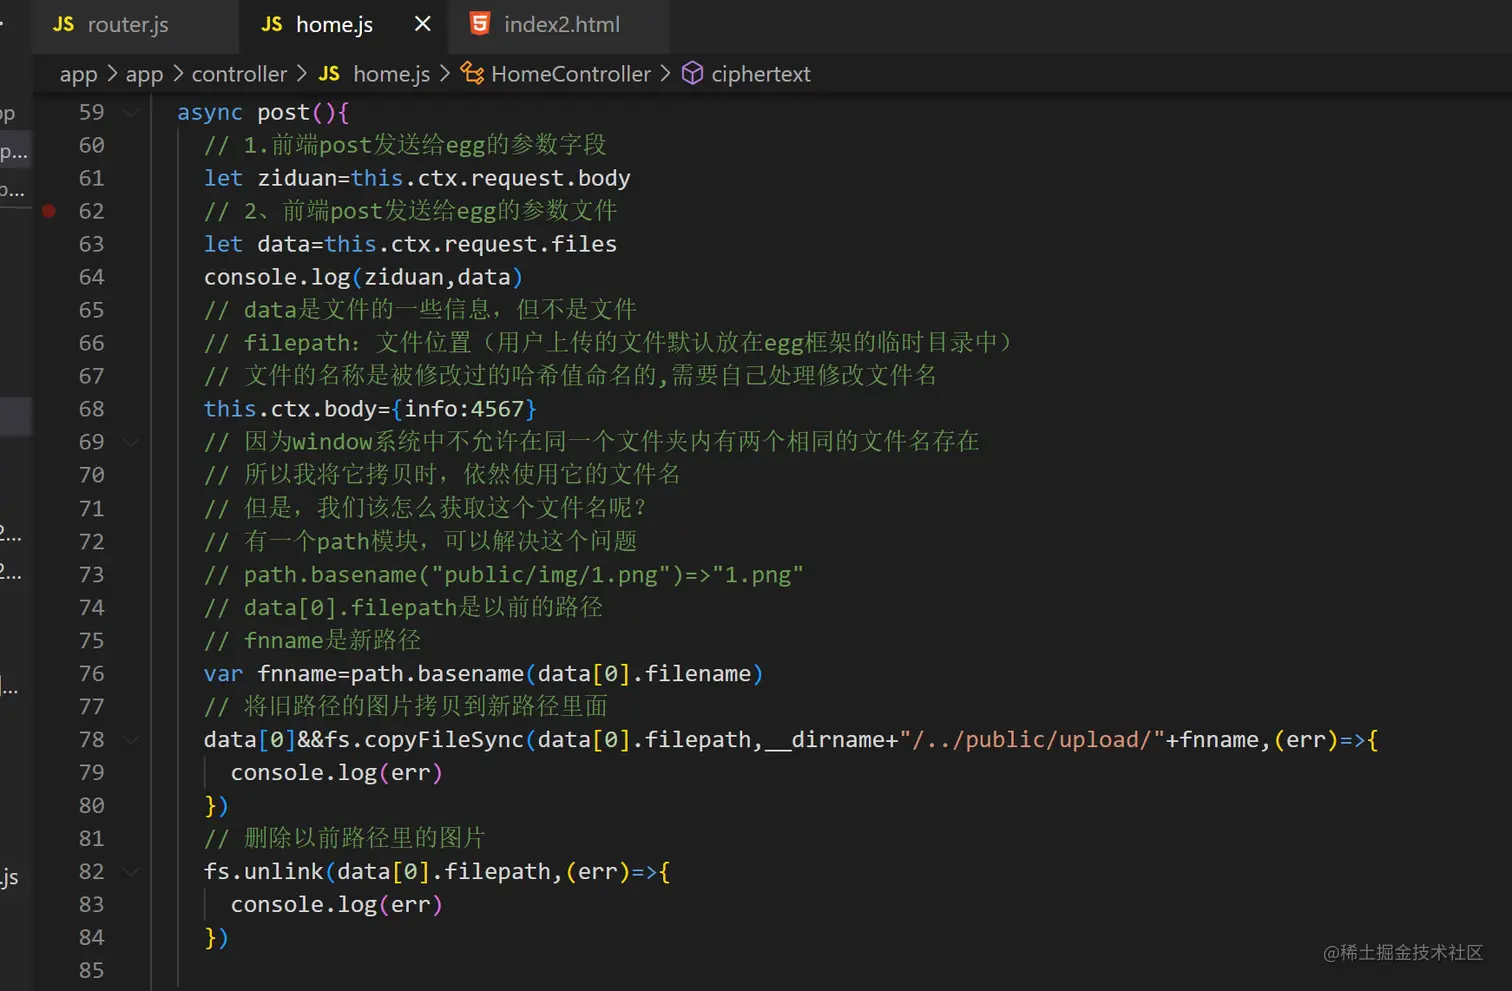The image size is (1512, 991).
Task: Click line number 61 in the gutter
Action: pos(91,178)
